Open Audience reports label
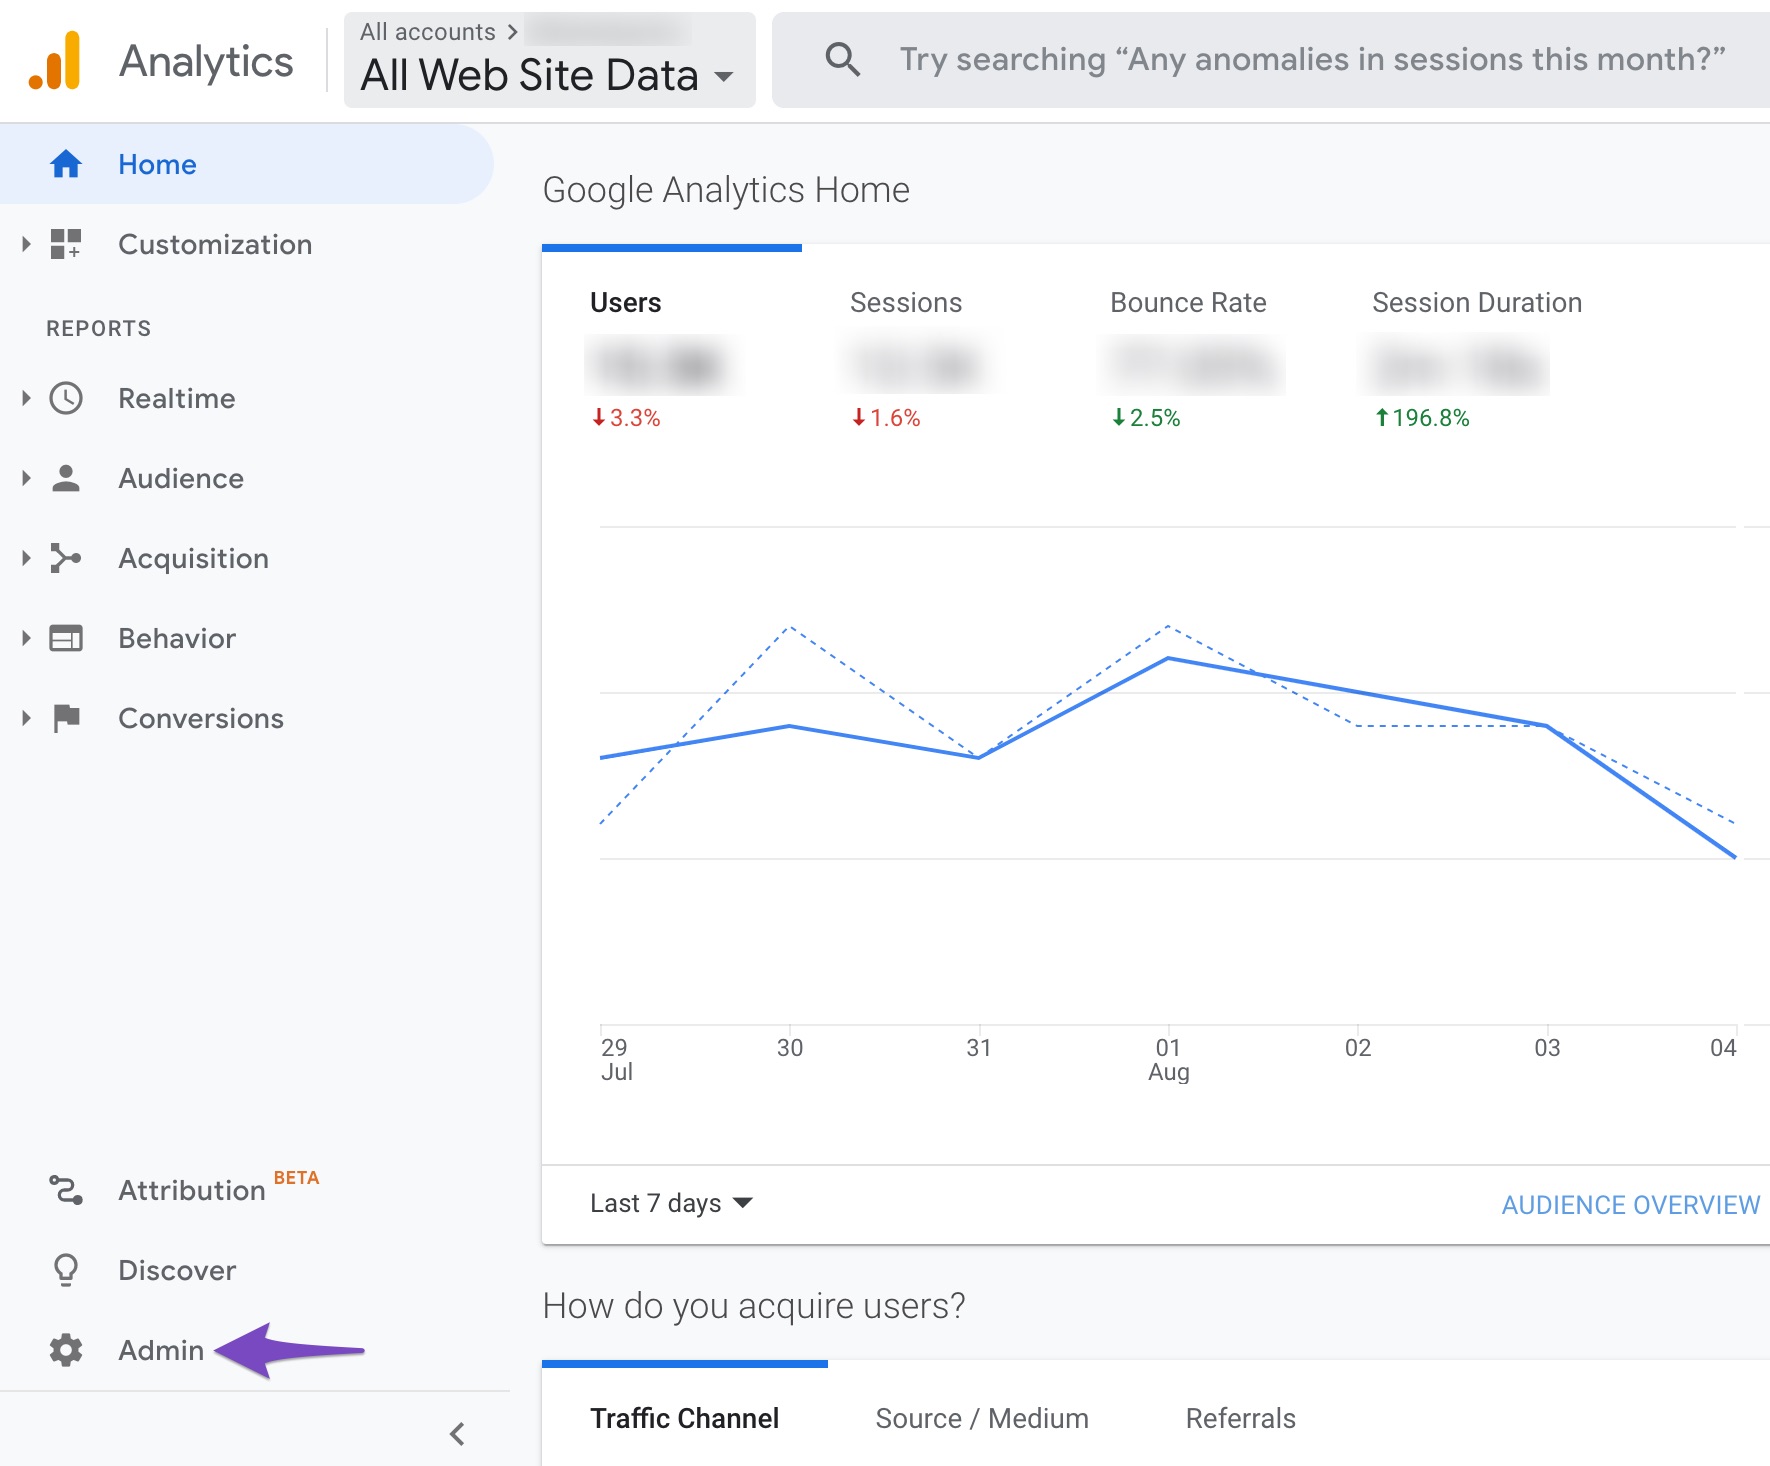This screenshot has width=1770, height=1466. pos(181,478)
